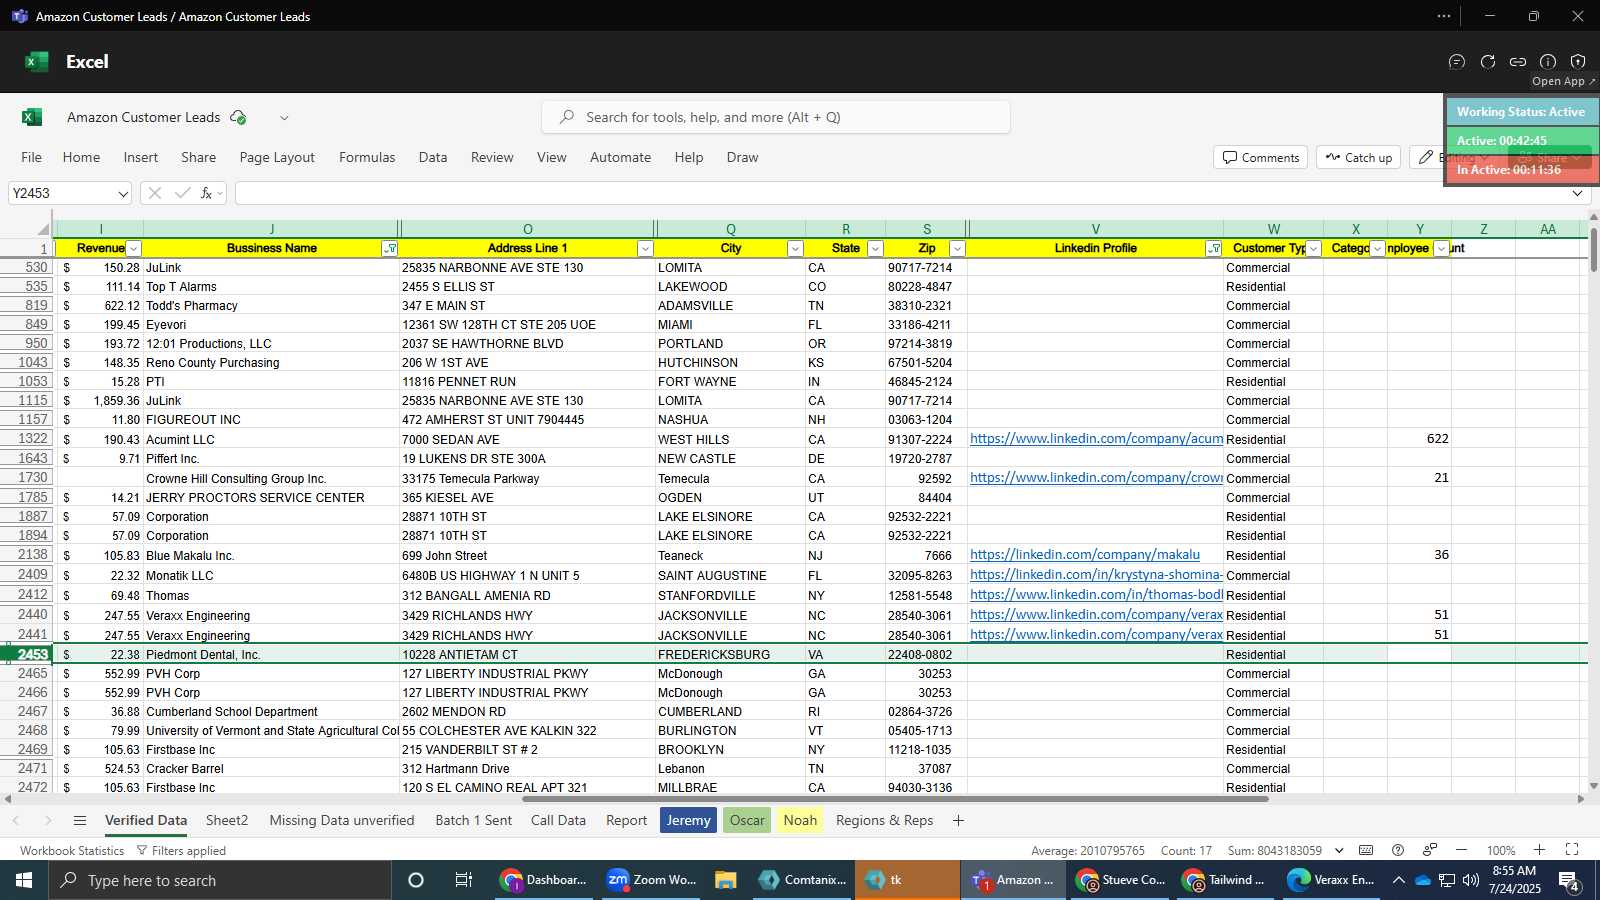Click the confirm checkmark in formula bar

pos(182,193)
